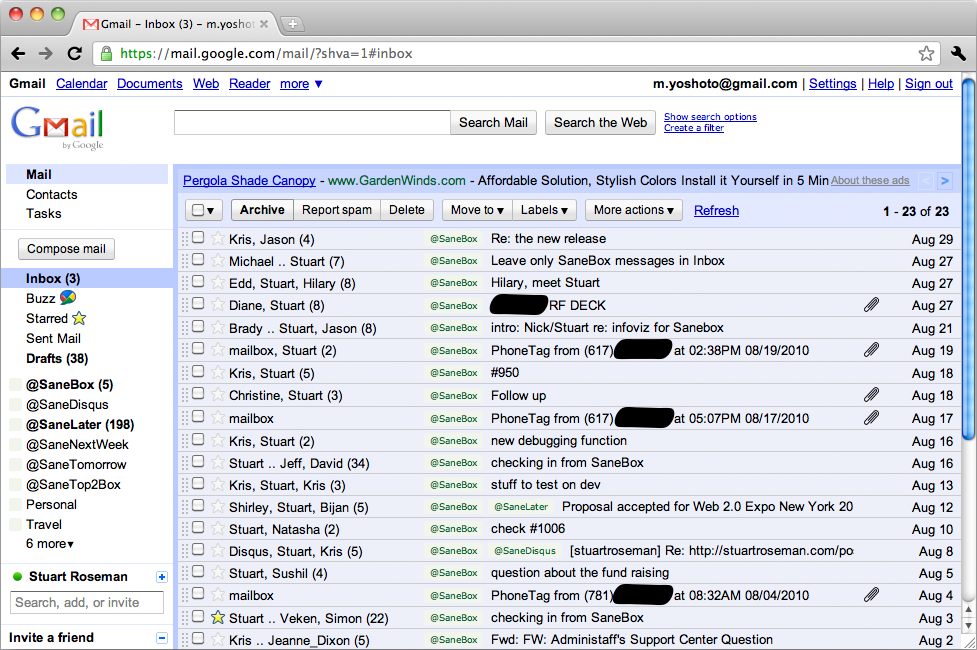Switch to the Gmail Inbox browser tab
977x650 pixels.
click(176, 24)
